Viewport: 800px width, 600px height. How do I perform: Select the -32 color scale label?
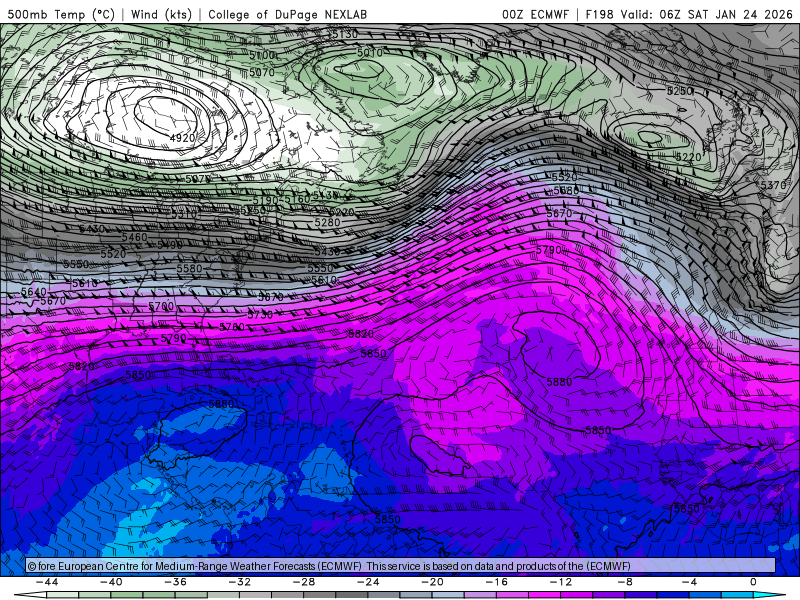pos(240,582)
